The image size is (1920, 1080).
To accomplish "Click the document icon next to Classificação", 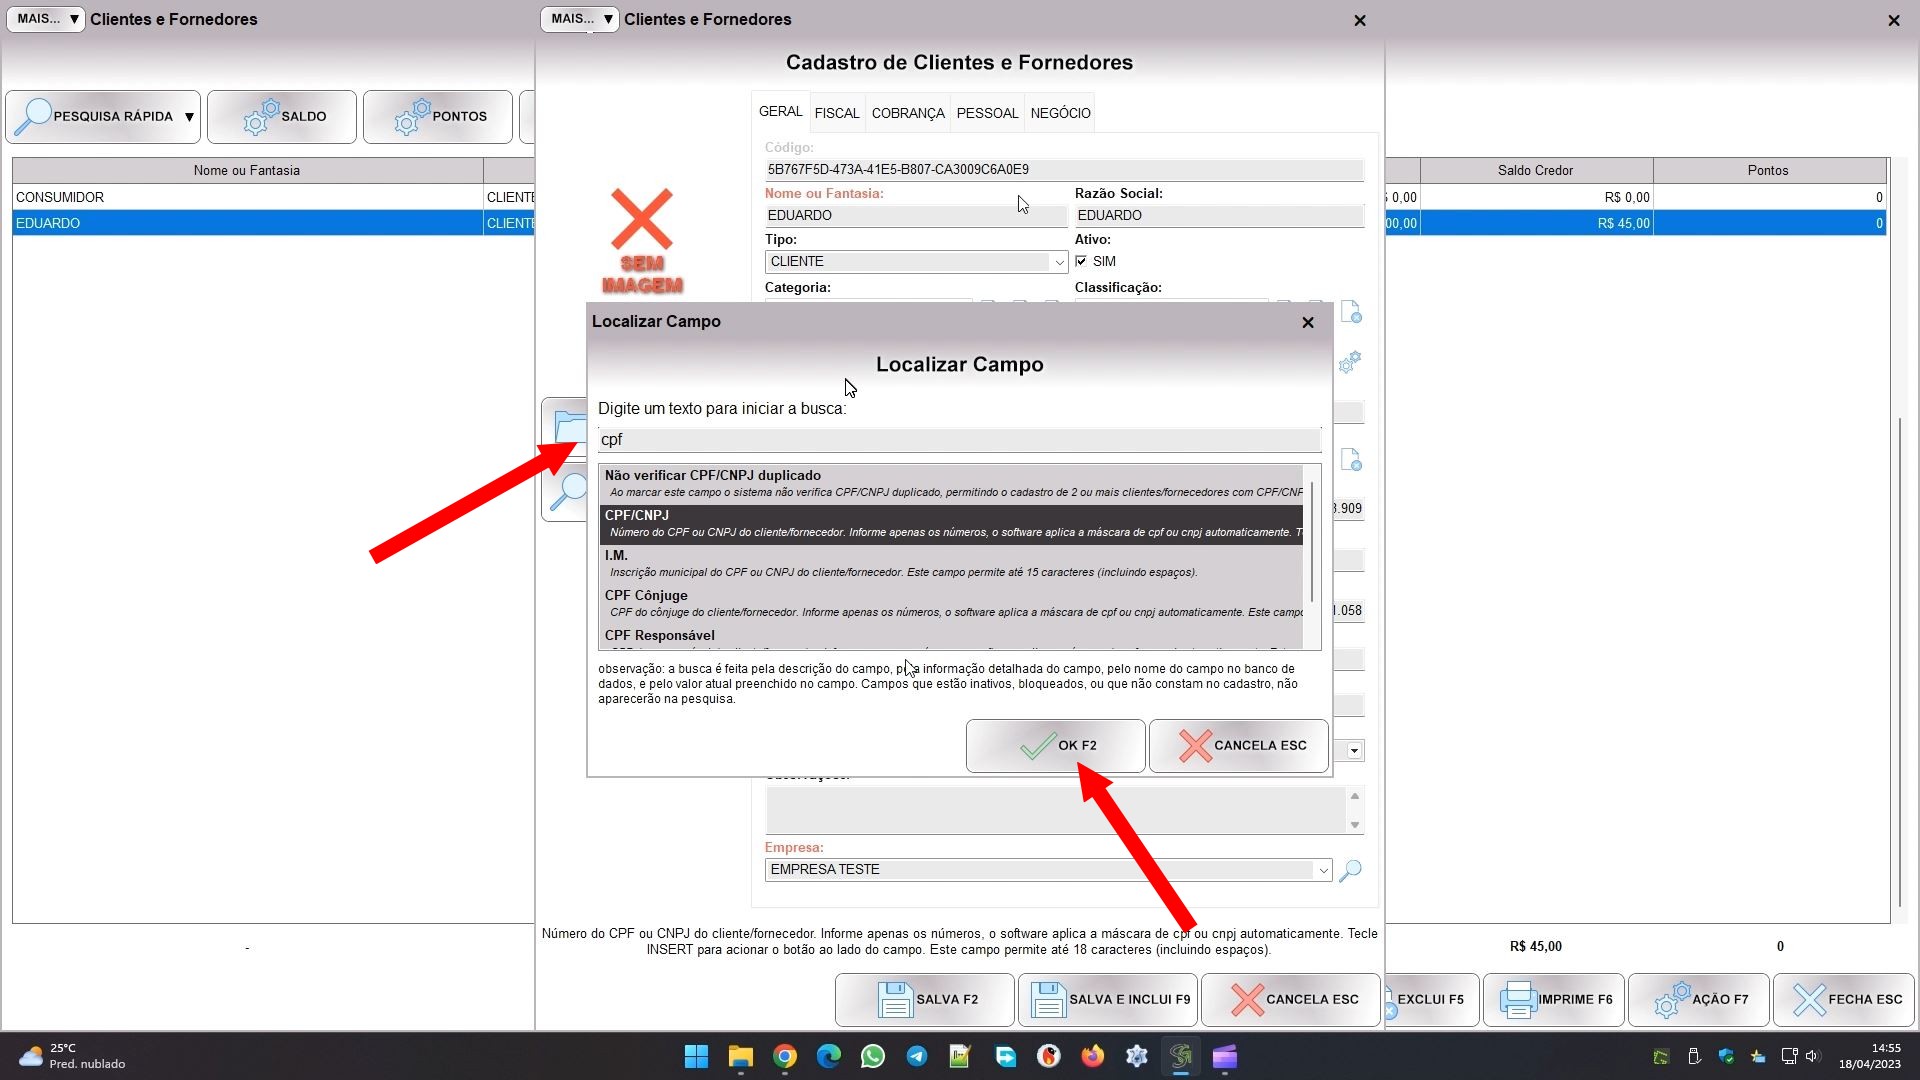I will pos(1350,313).
